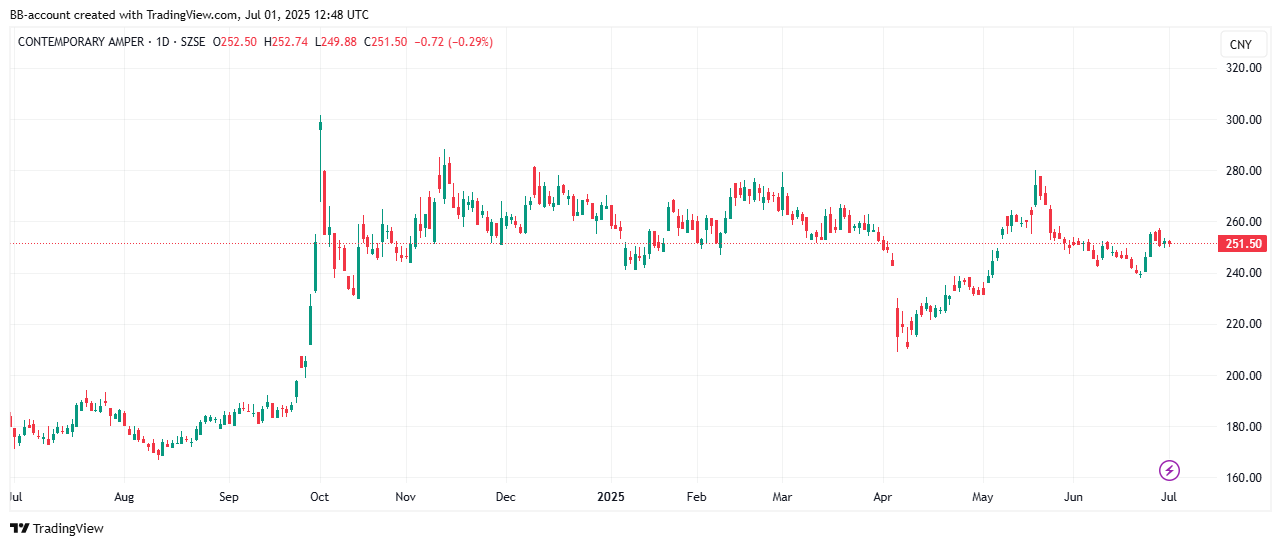Click the low value L249.88
This screenshot has width=1281, height=546.
[x=335, y=42]
